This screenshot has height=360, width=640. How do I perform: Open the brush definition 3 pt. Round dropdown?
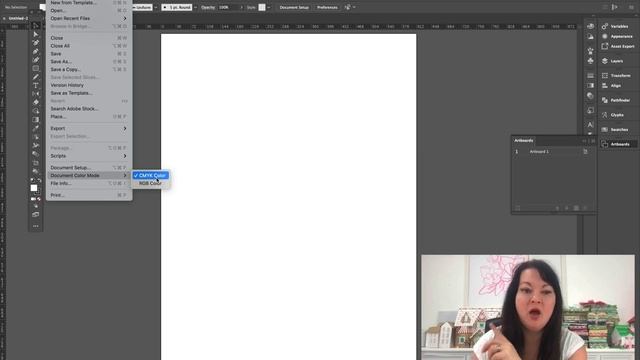(x=196, y=7)
